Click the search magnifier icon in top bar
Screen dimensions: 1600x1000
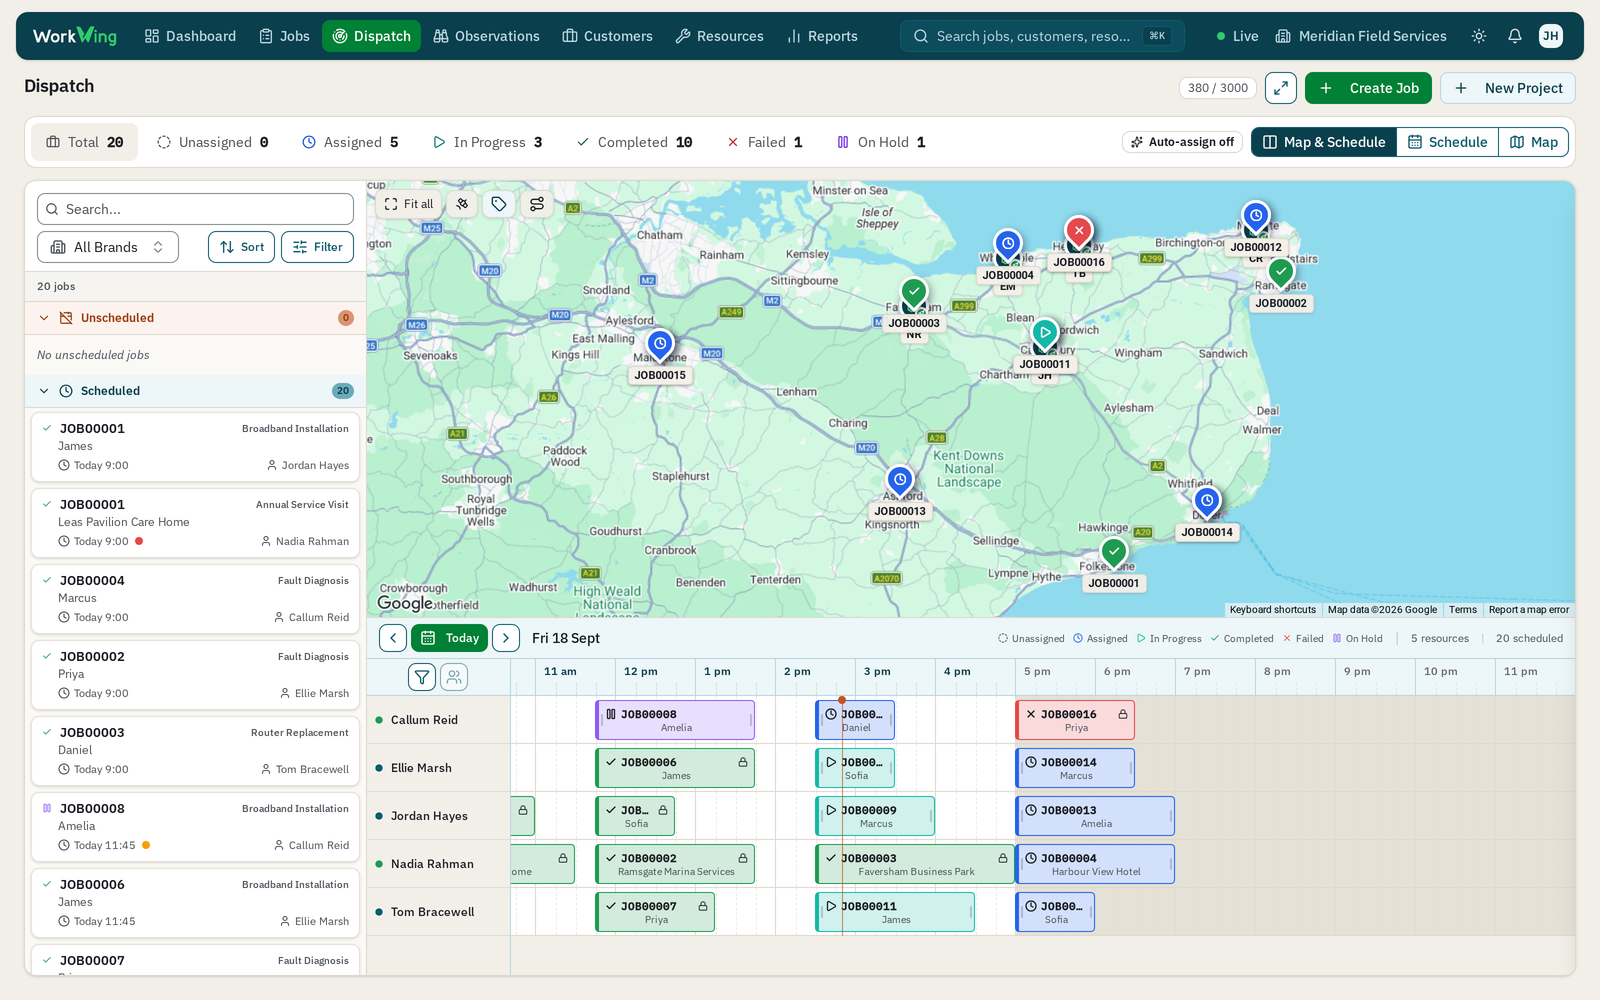pyautogui.click(x=921, y=36)
